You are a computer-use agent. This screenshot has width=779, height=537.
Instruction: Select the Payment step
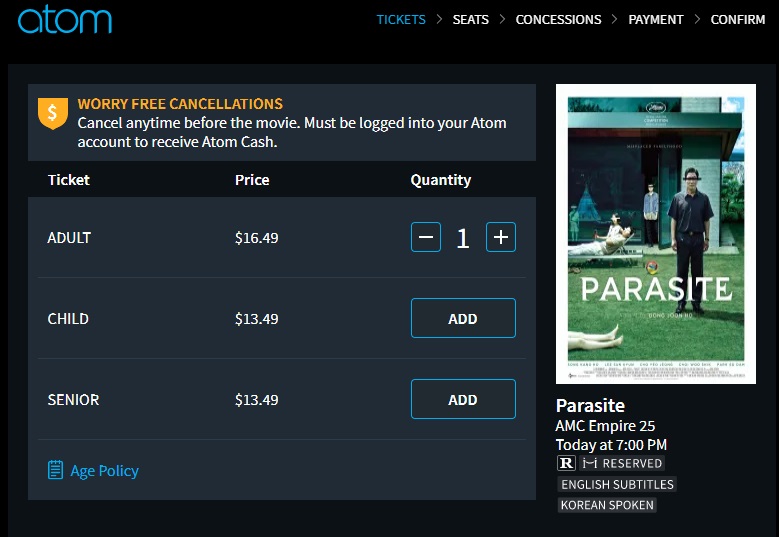[x=656, y=19]
